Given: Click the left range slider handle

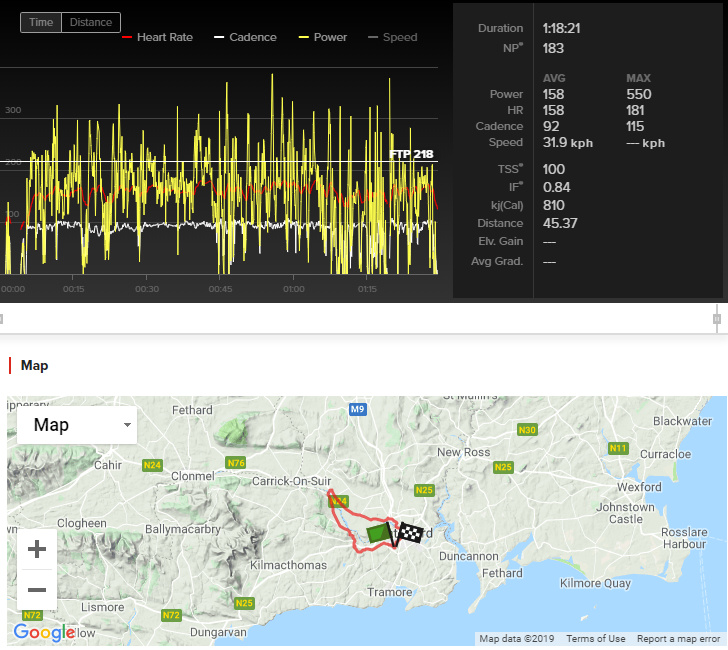Looking at the screenshot, I should 1,319.
